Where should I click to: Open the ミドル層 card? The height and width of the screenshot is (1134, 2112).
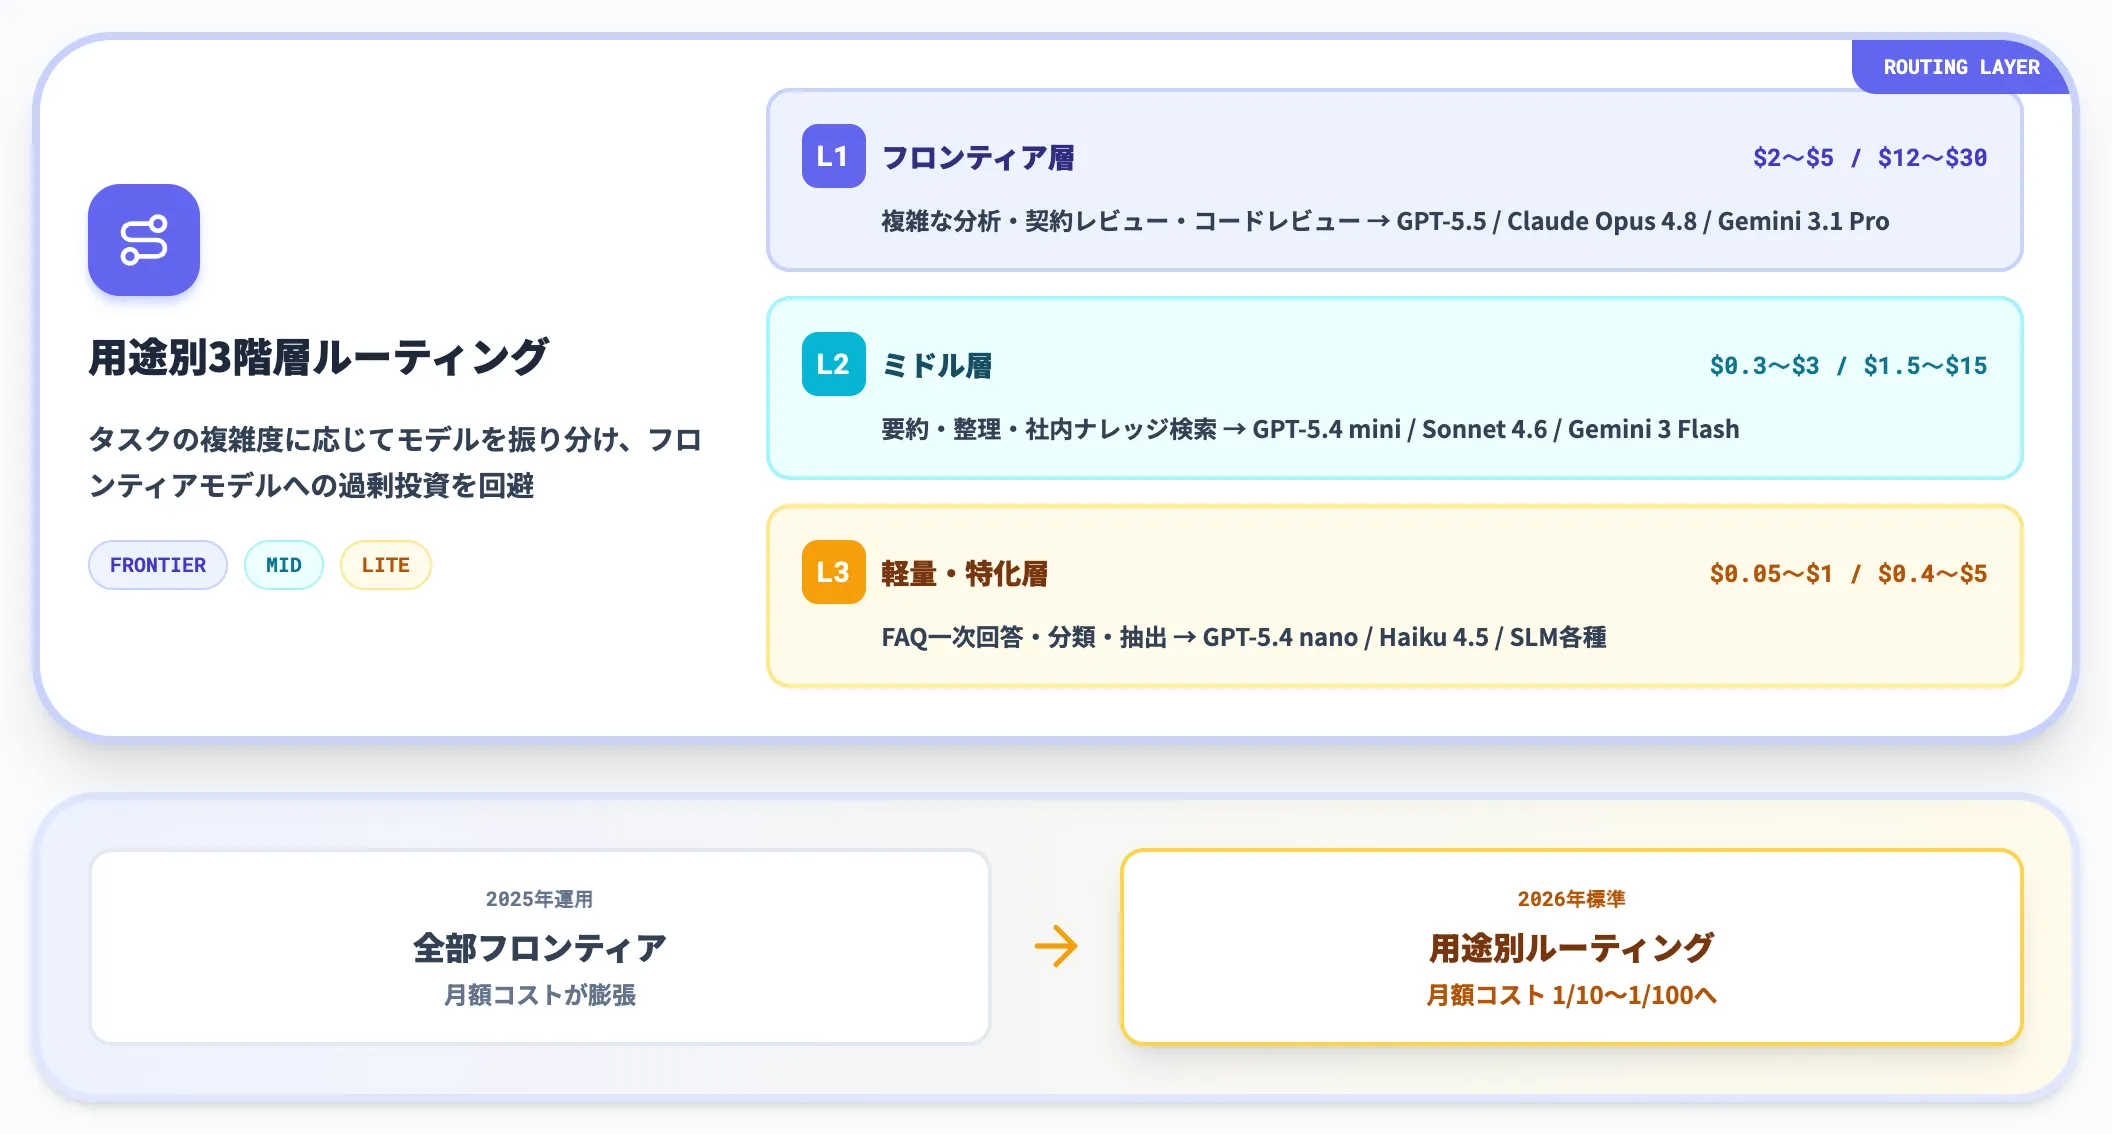[x=1395, y=388]
